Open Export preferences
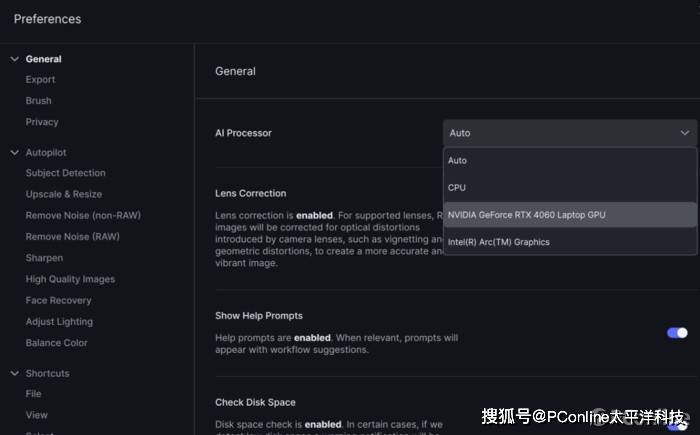 [x=40, y=80]
